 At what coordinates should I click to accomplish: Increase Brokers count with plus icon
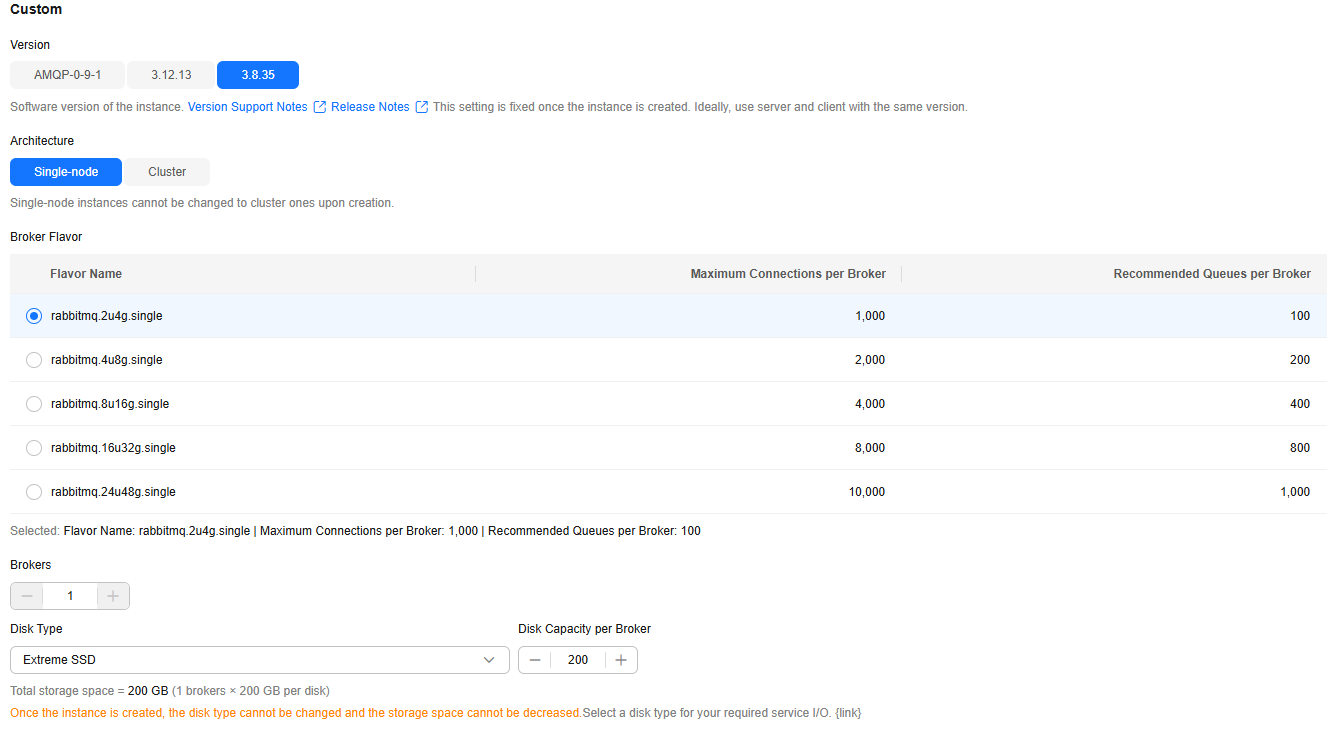click(113, 596)
